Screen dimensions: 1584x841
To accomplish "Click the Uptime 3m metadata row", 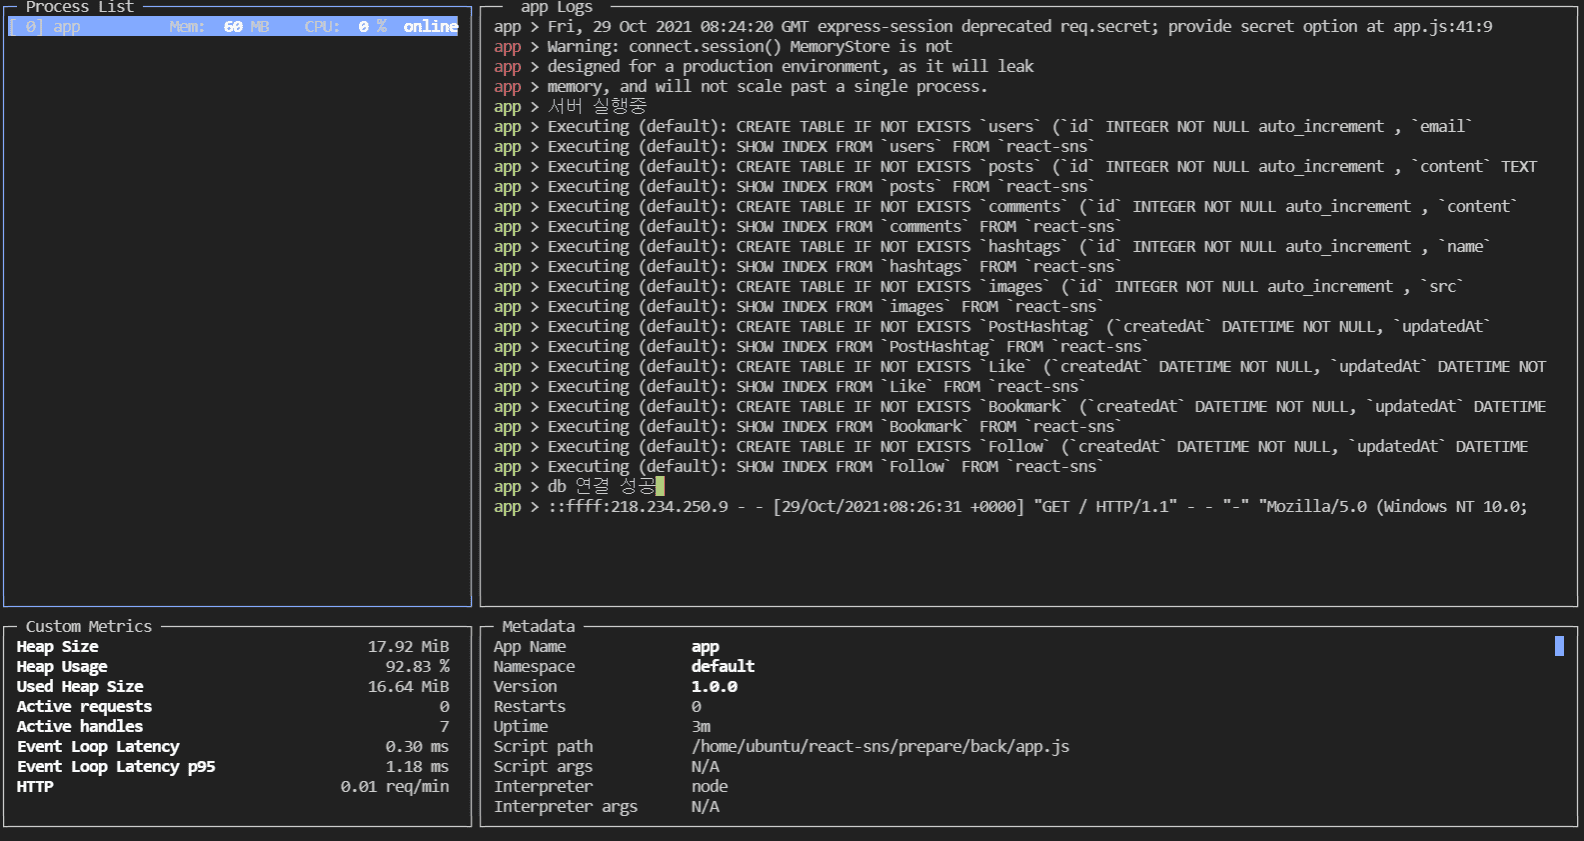I will 700,727.
